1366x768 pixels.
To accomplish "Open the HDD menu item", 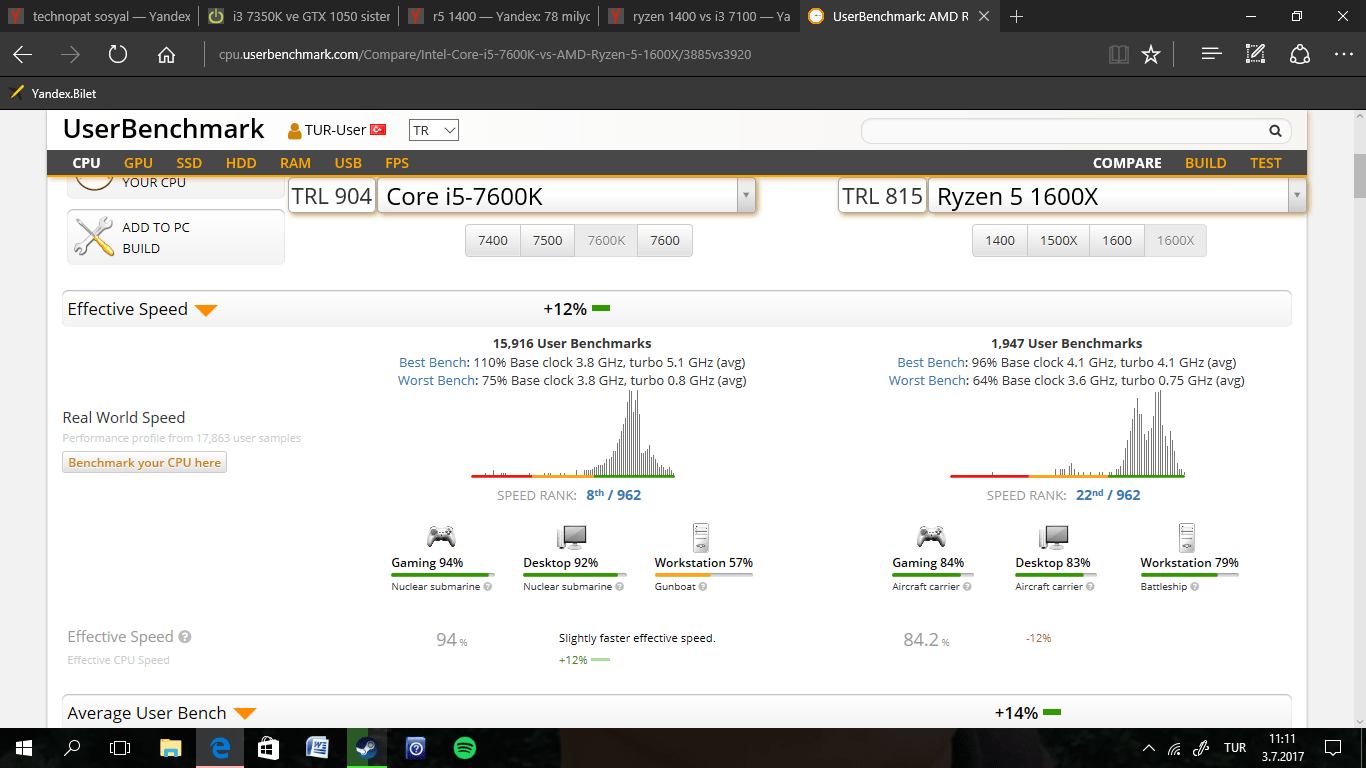I will (x=241, y=163).
